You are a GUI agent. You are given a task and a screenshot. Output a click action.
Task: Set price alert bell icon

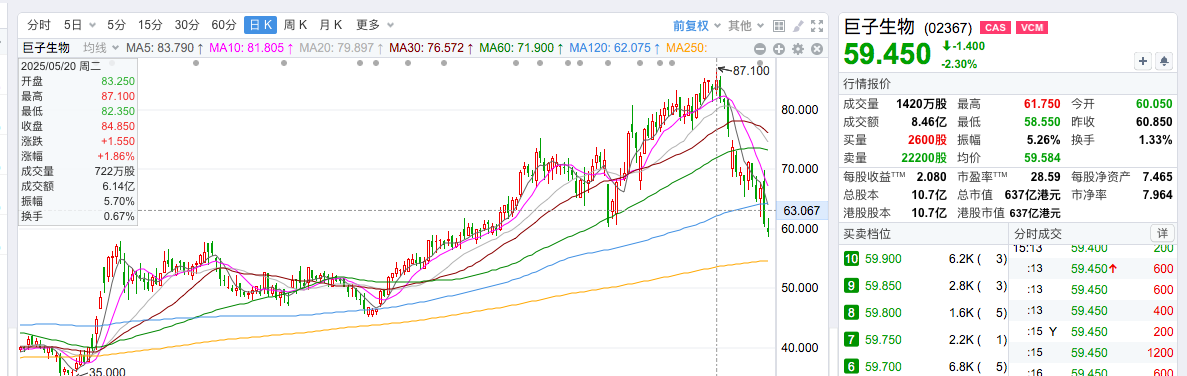[x=1164, y=61]
